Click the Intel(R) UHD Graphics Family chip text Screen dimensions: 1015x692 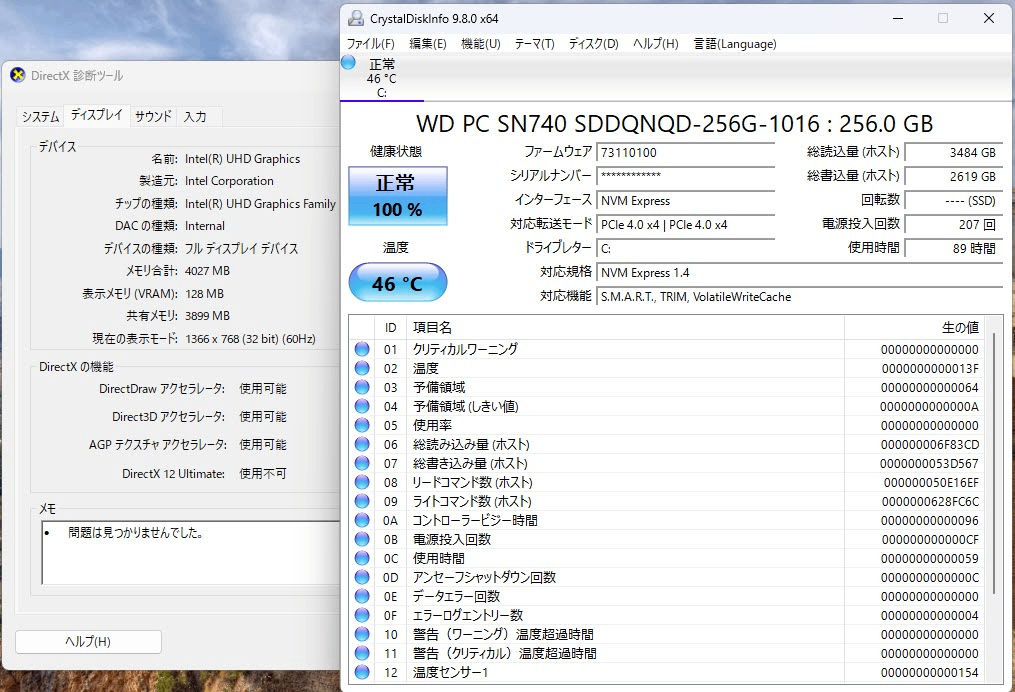tap(260, 203)
